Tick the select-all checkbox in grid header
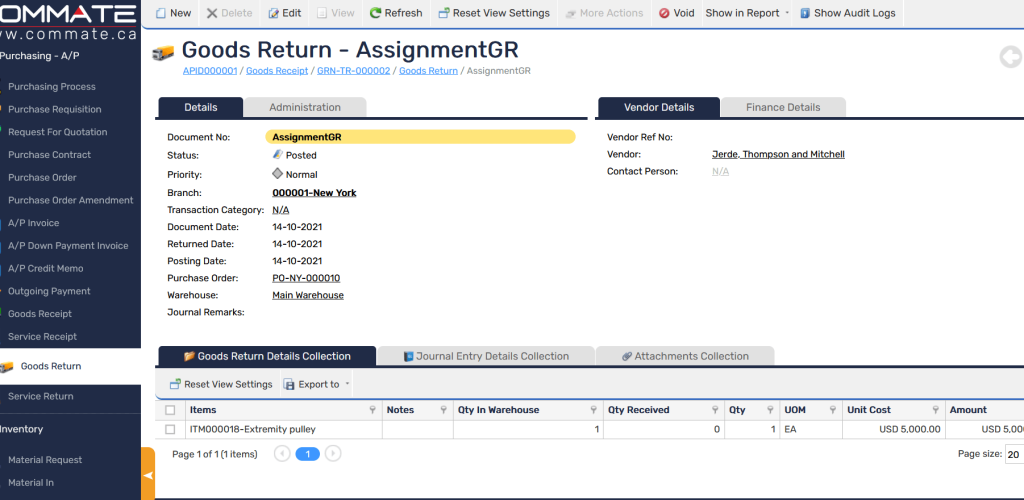1024x500 pixels. click(170, 410)
